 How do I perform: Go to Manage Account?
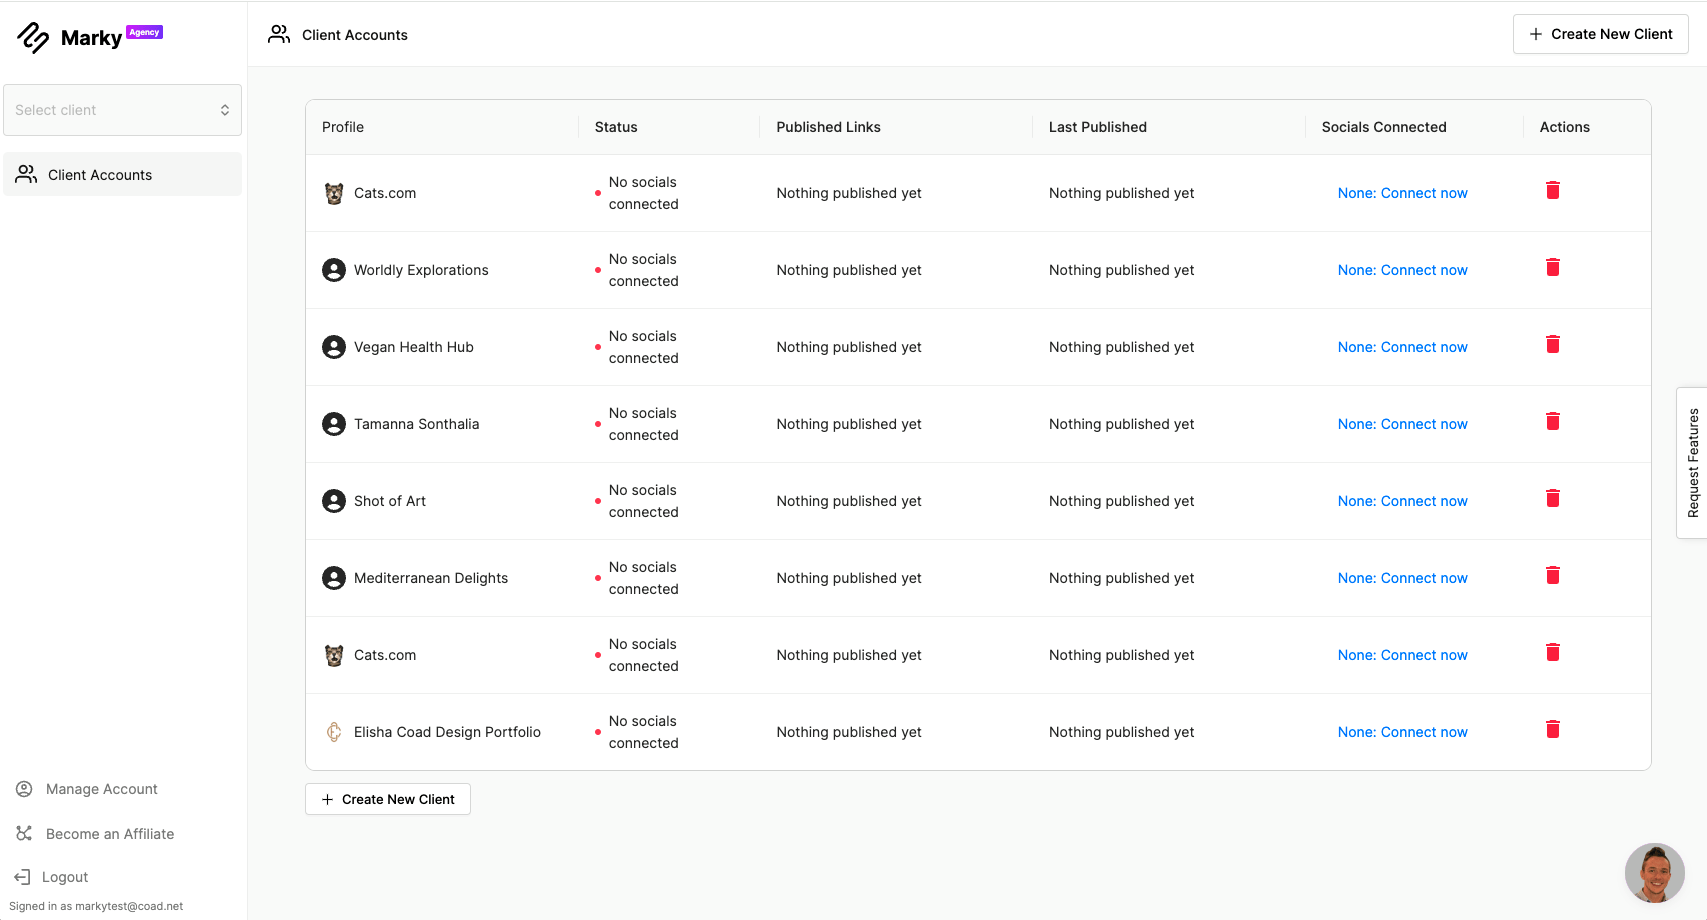[x=101, y=789]
